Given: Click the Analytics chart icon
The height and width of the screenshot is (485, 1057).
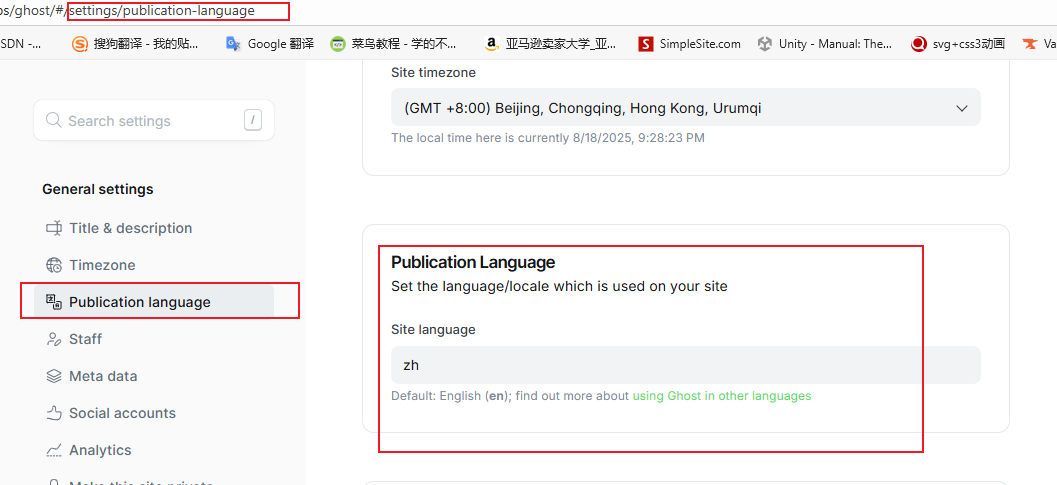Looking at the screenshot, I should (x=54, y=450).
